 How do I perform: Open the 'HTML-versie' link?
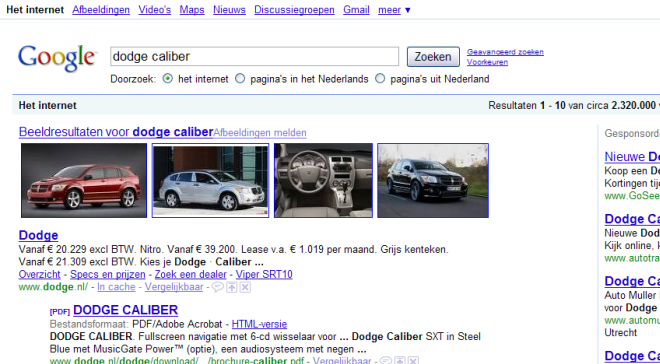[259, 324]
